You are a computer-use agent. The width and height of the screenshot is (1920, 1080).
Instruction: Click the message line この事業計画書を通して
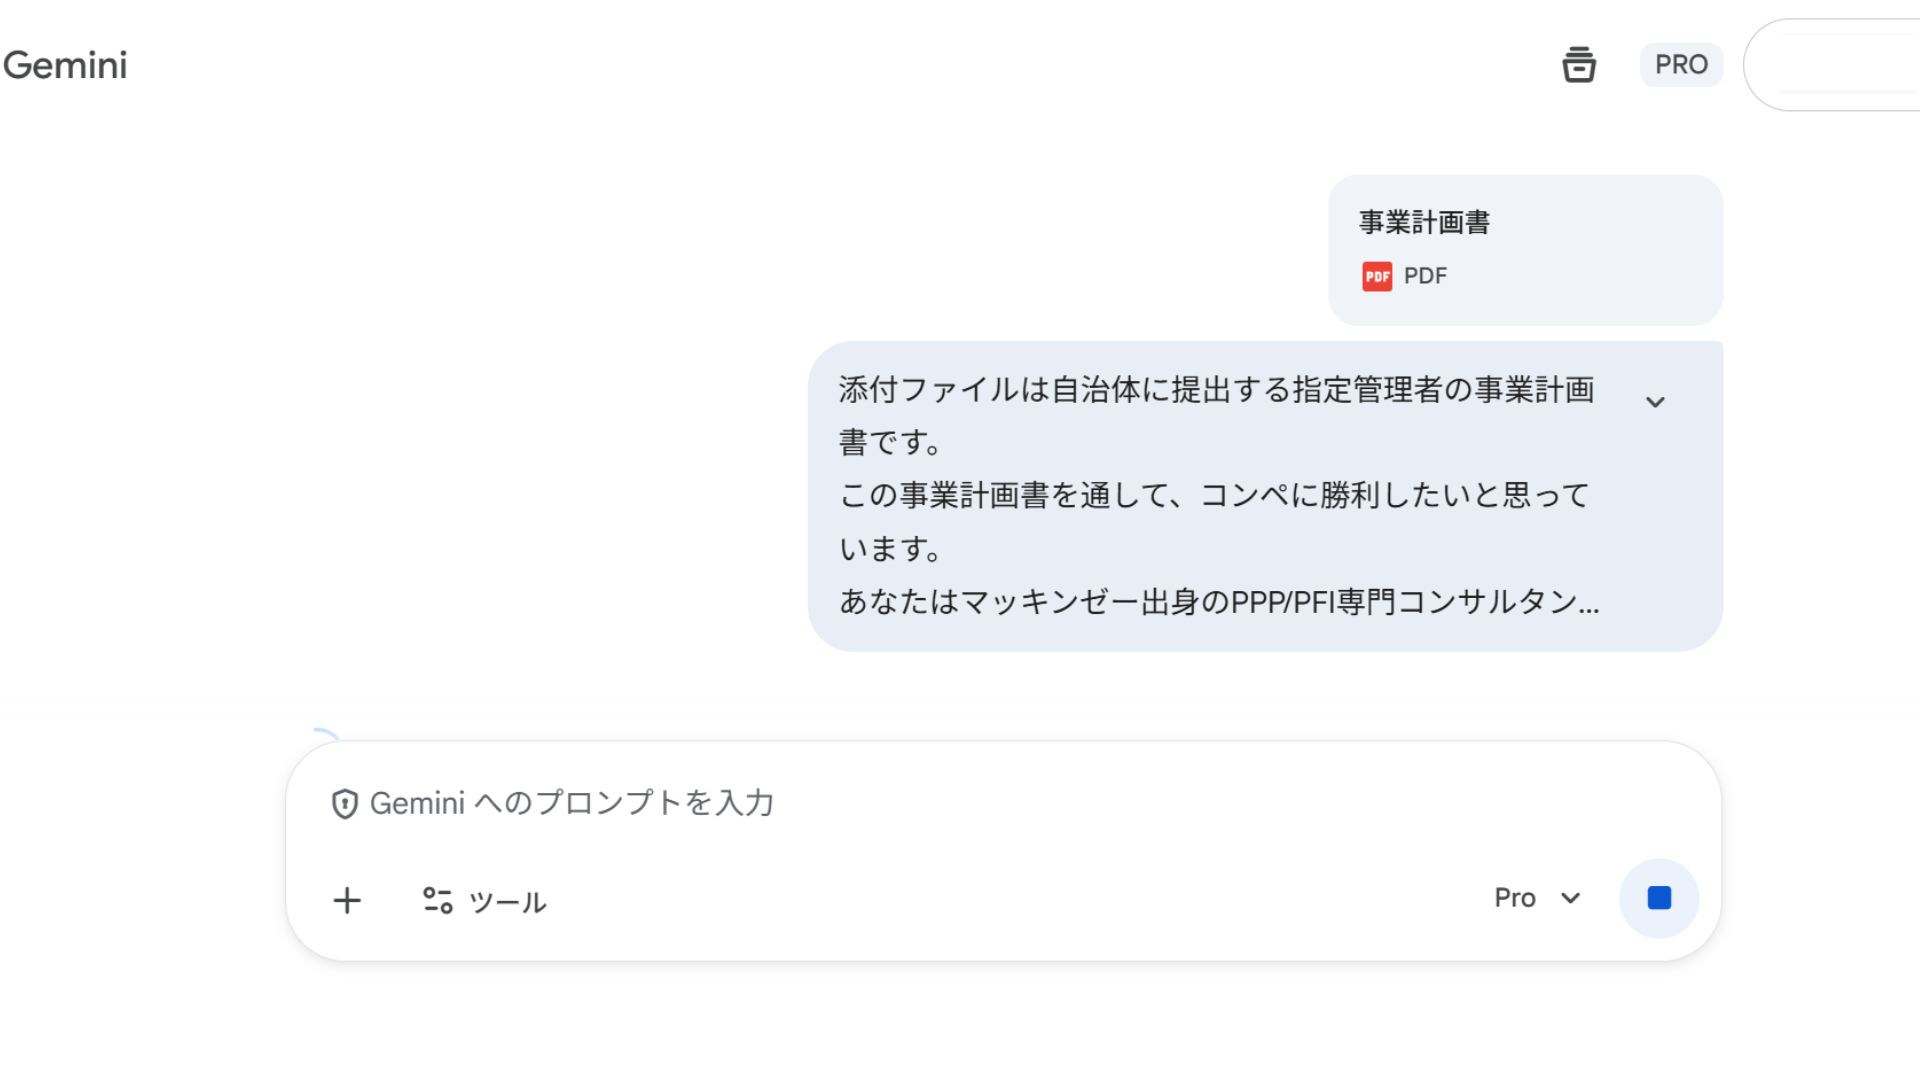(x=1214, y=495)
